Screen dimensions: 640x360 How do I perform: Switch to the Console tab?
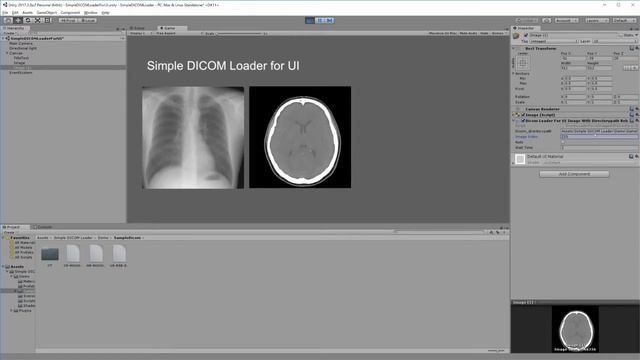pos(44,227)
